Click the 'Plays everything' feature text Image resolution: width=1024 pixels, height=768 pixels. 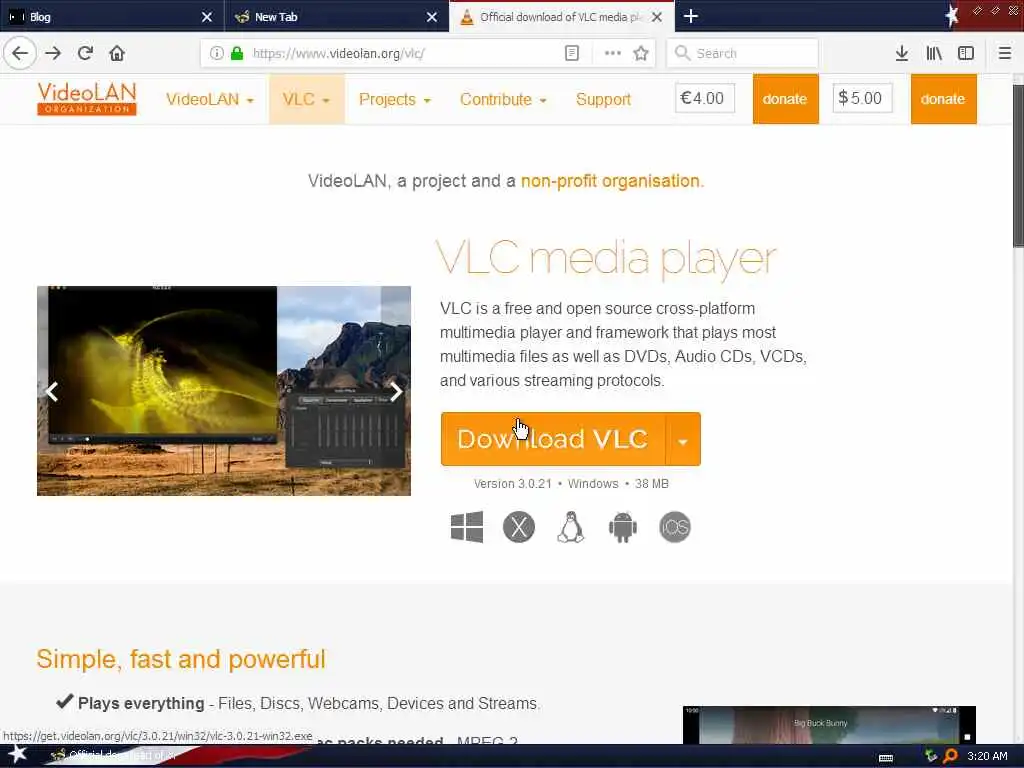point(141,703)
